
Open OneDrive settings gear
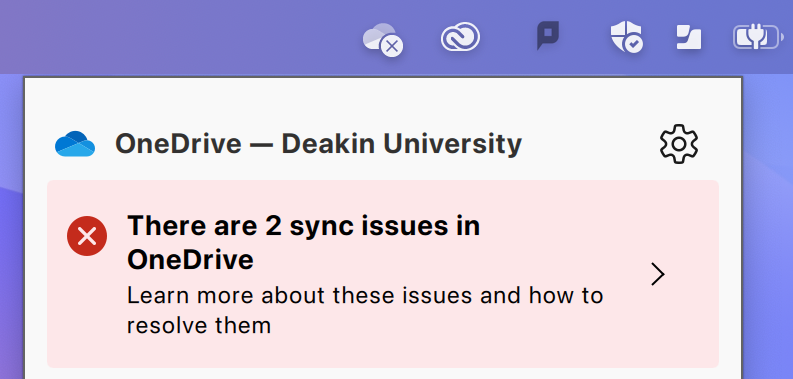679,144
